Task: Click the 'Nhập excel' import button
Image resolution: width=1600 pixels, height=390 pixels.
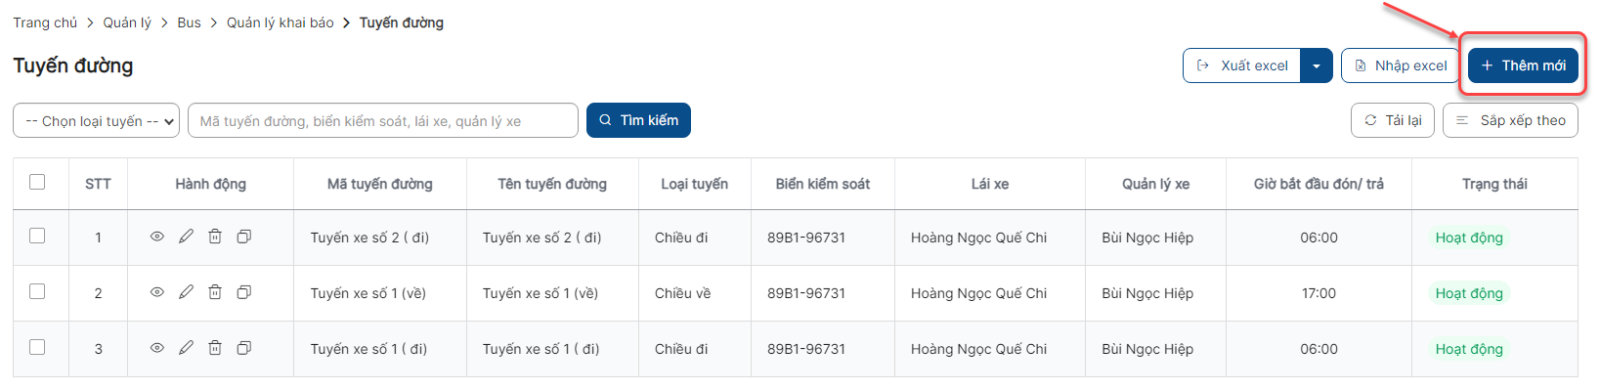Action: (1400, 66)
